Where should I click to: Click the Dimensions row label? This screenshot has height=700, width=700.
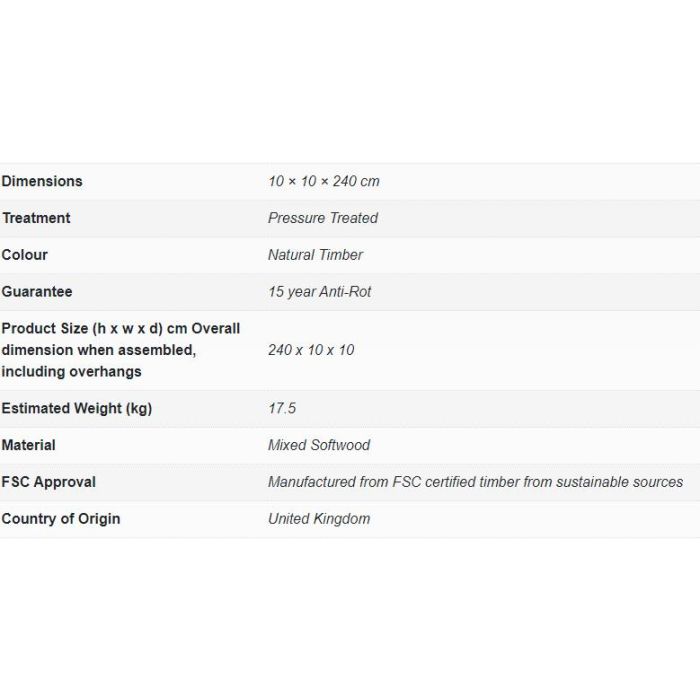click(x=42, y=181)
